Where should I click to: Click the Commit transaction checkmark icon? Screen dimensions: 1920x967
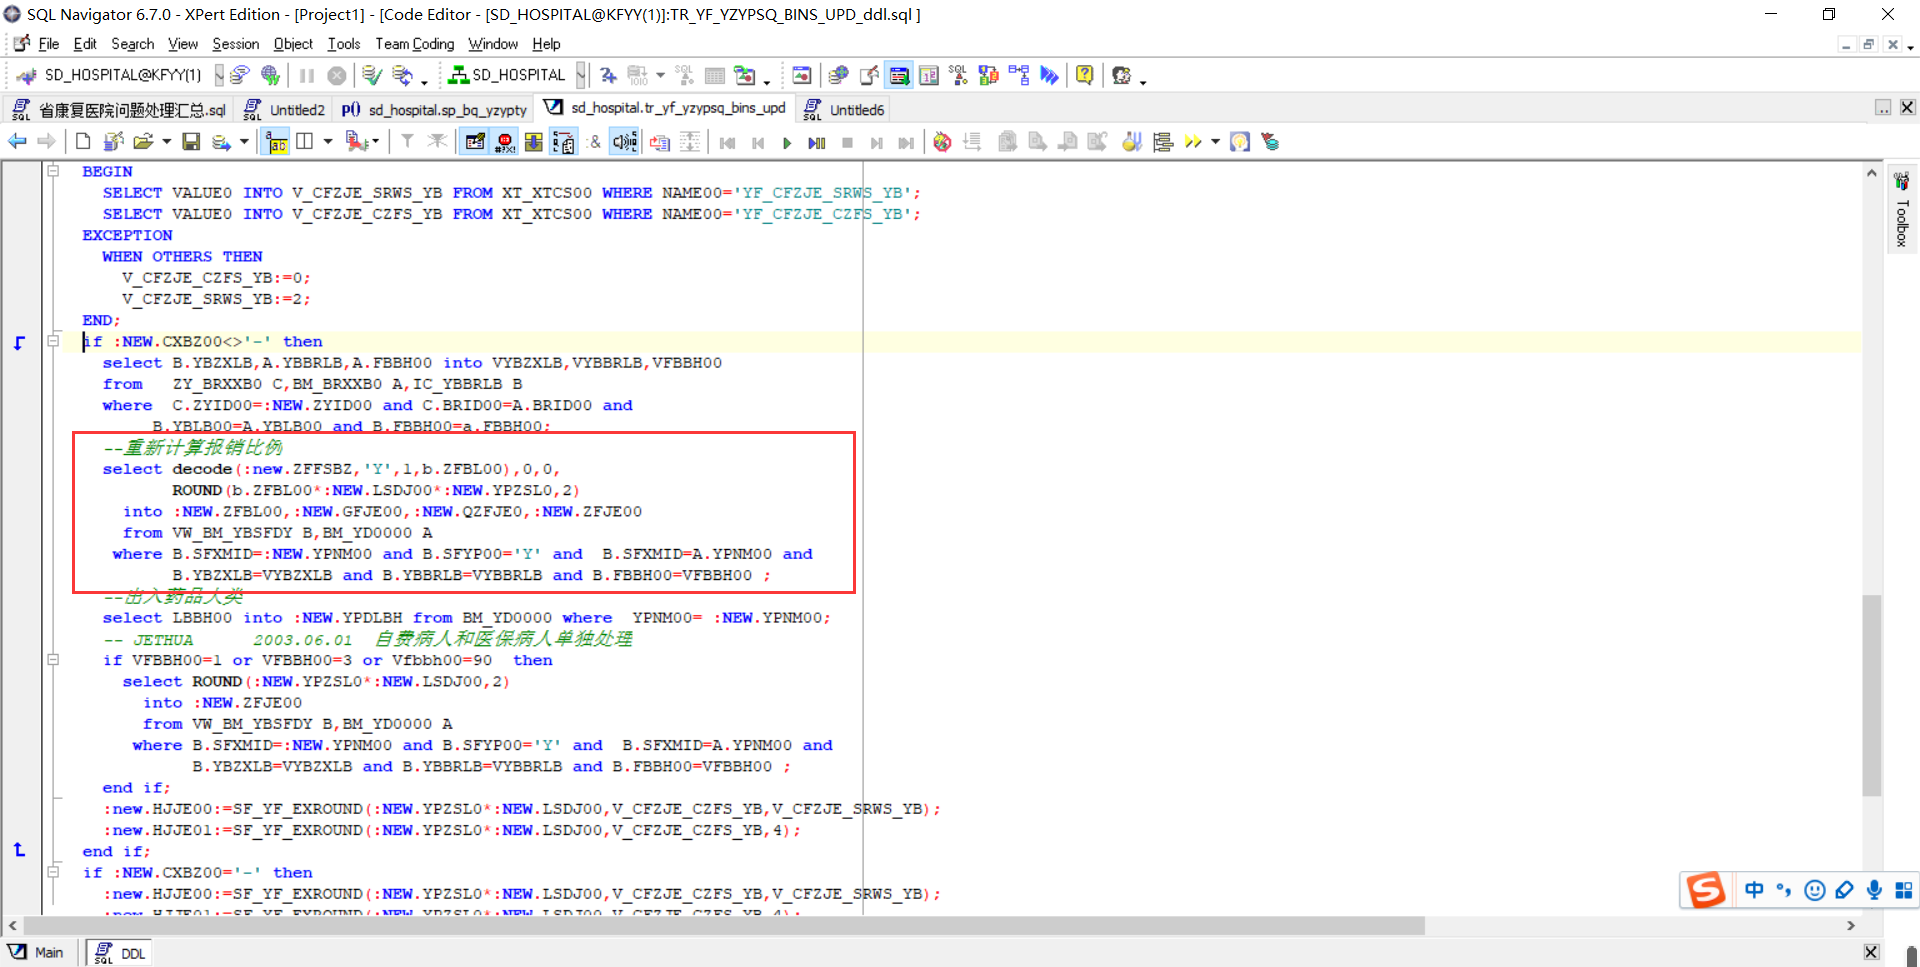tap(371, 75)
